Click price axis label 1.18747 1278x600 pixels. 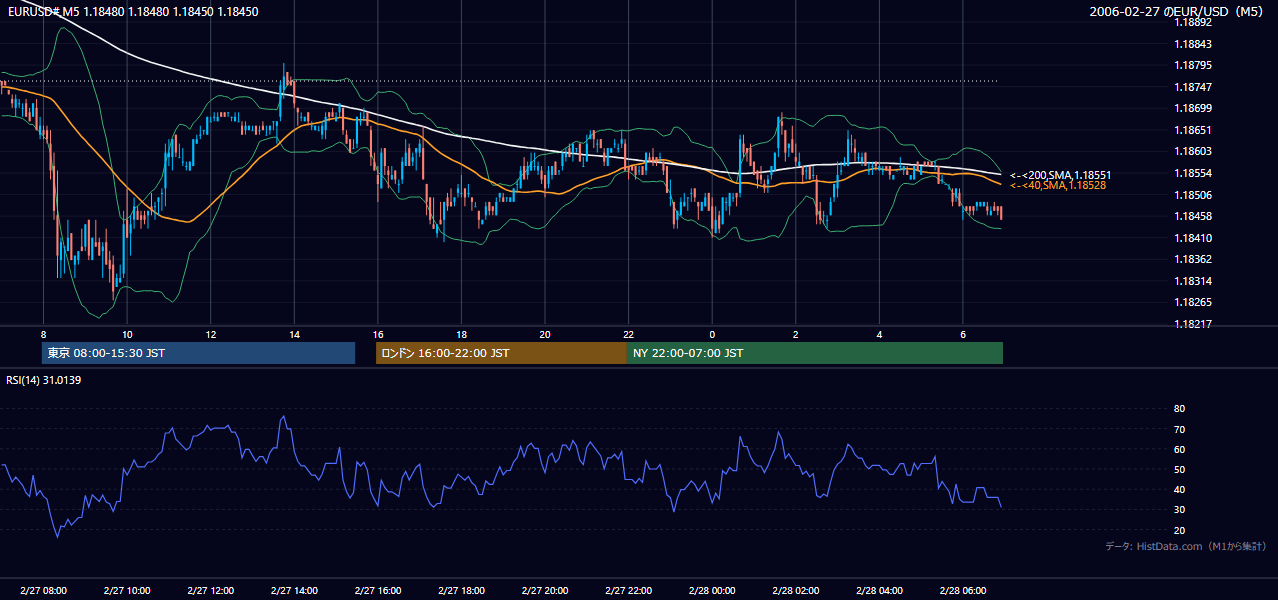1193,87
